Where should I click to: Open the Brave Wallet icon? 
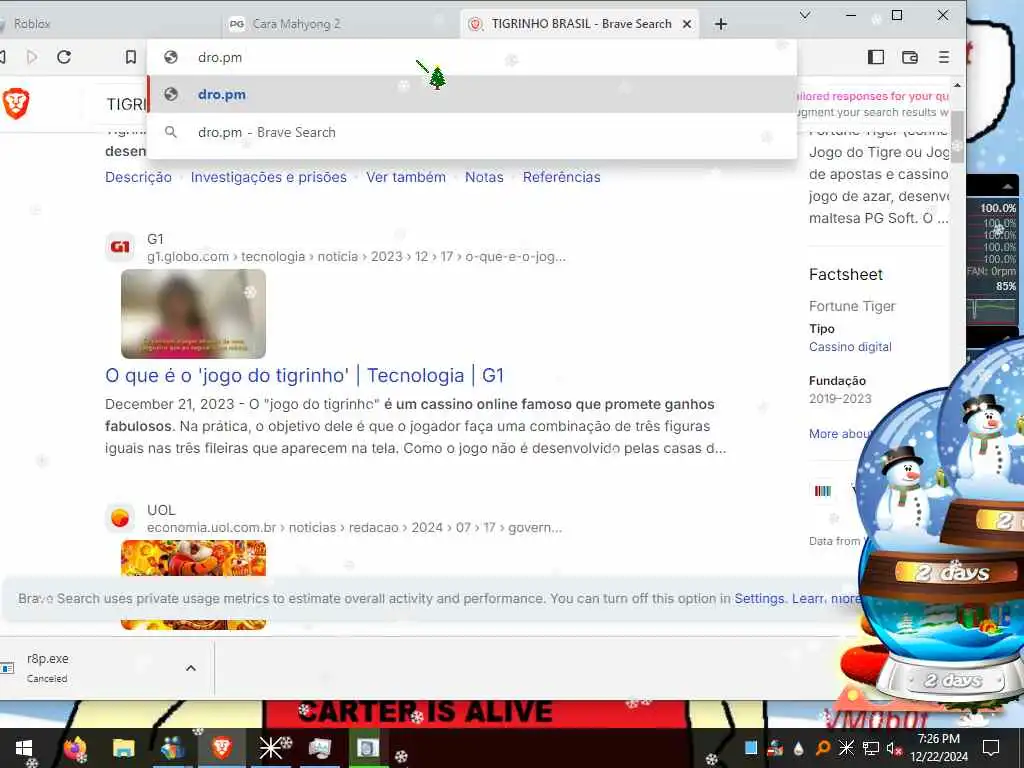coord(910,57)
